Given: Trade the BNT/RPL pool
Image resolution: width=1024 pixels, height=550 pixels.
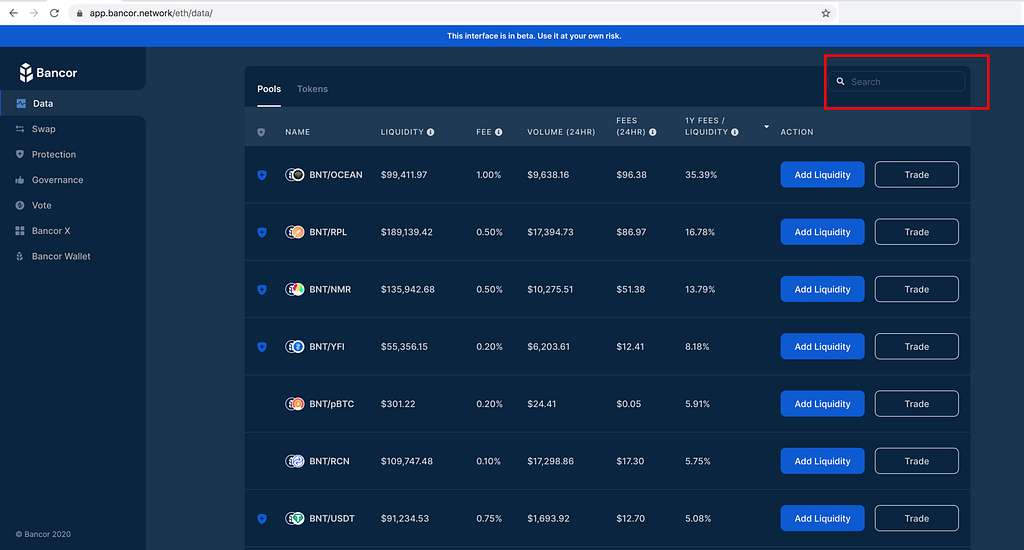Looking at the screenshot, I should [x=917, y=232].
